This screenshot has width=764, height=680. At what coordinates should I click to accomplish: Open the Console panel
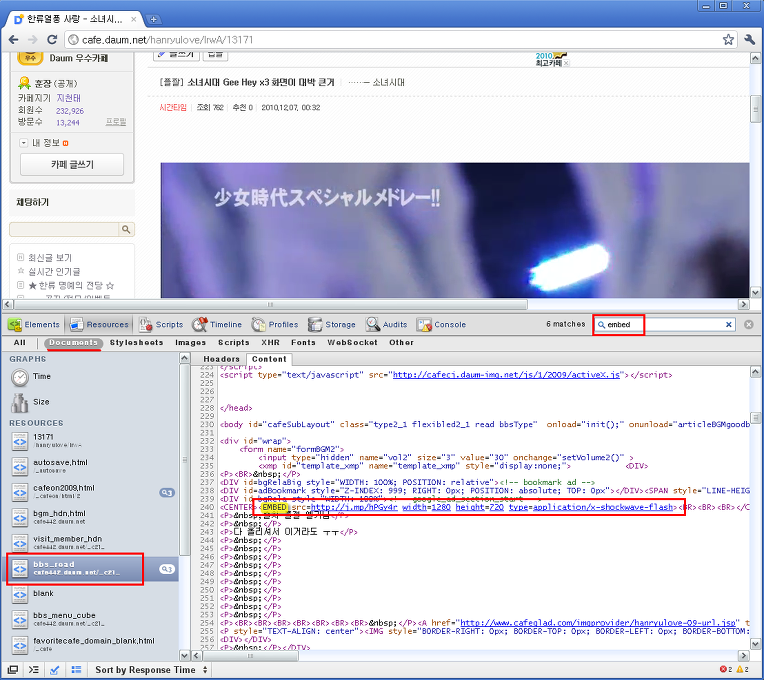(441, 324)
